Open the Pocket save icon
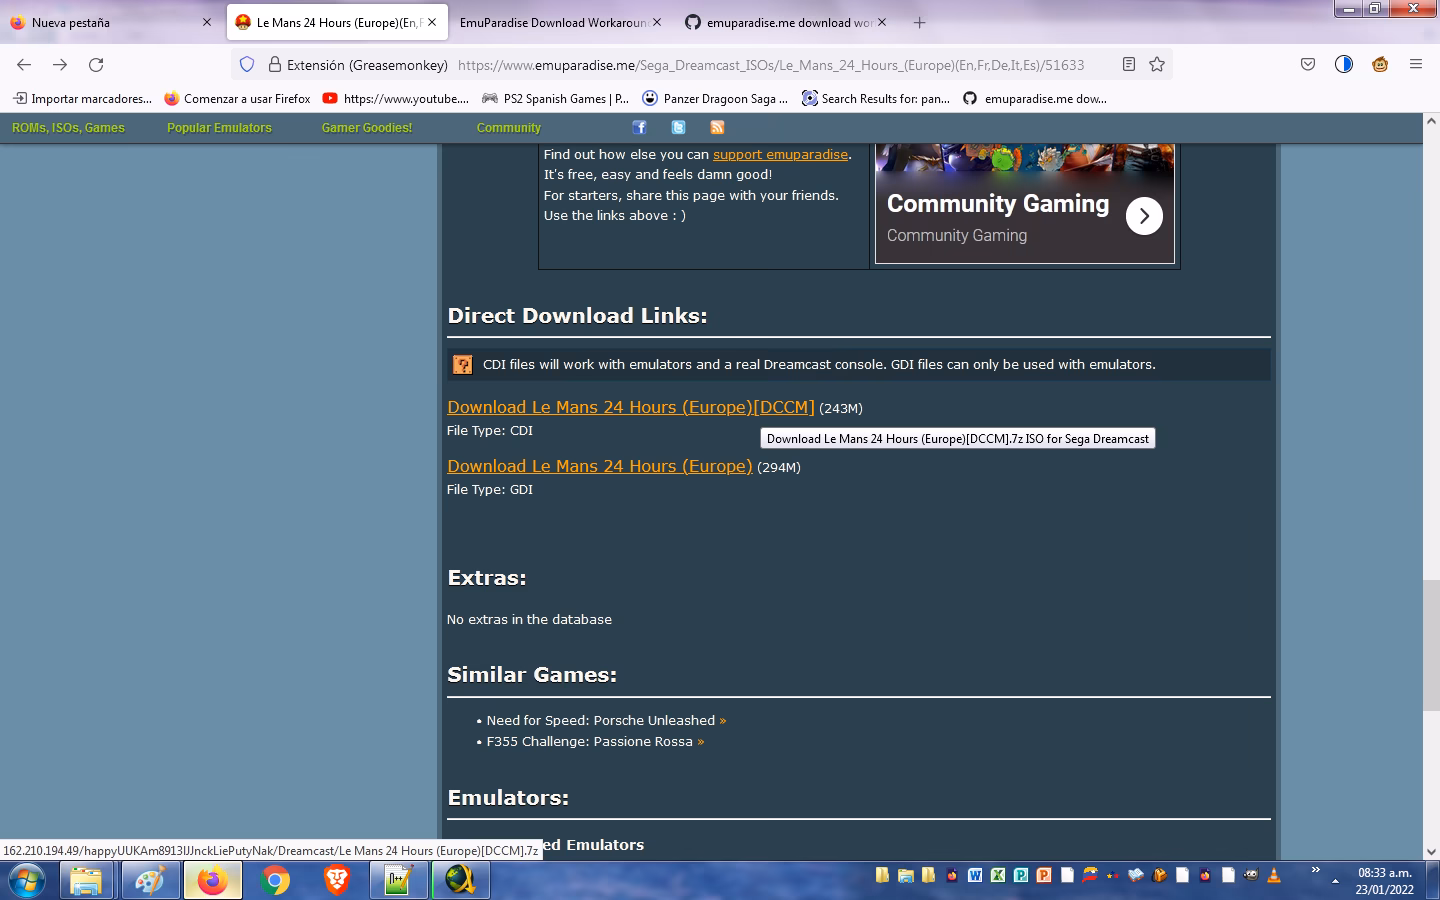The image size is (1440, 900). point(1308,64)
